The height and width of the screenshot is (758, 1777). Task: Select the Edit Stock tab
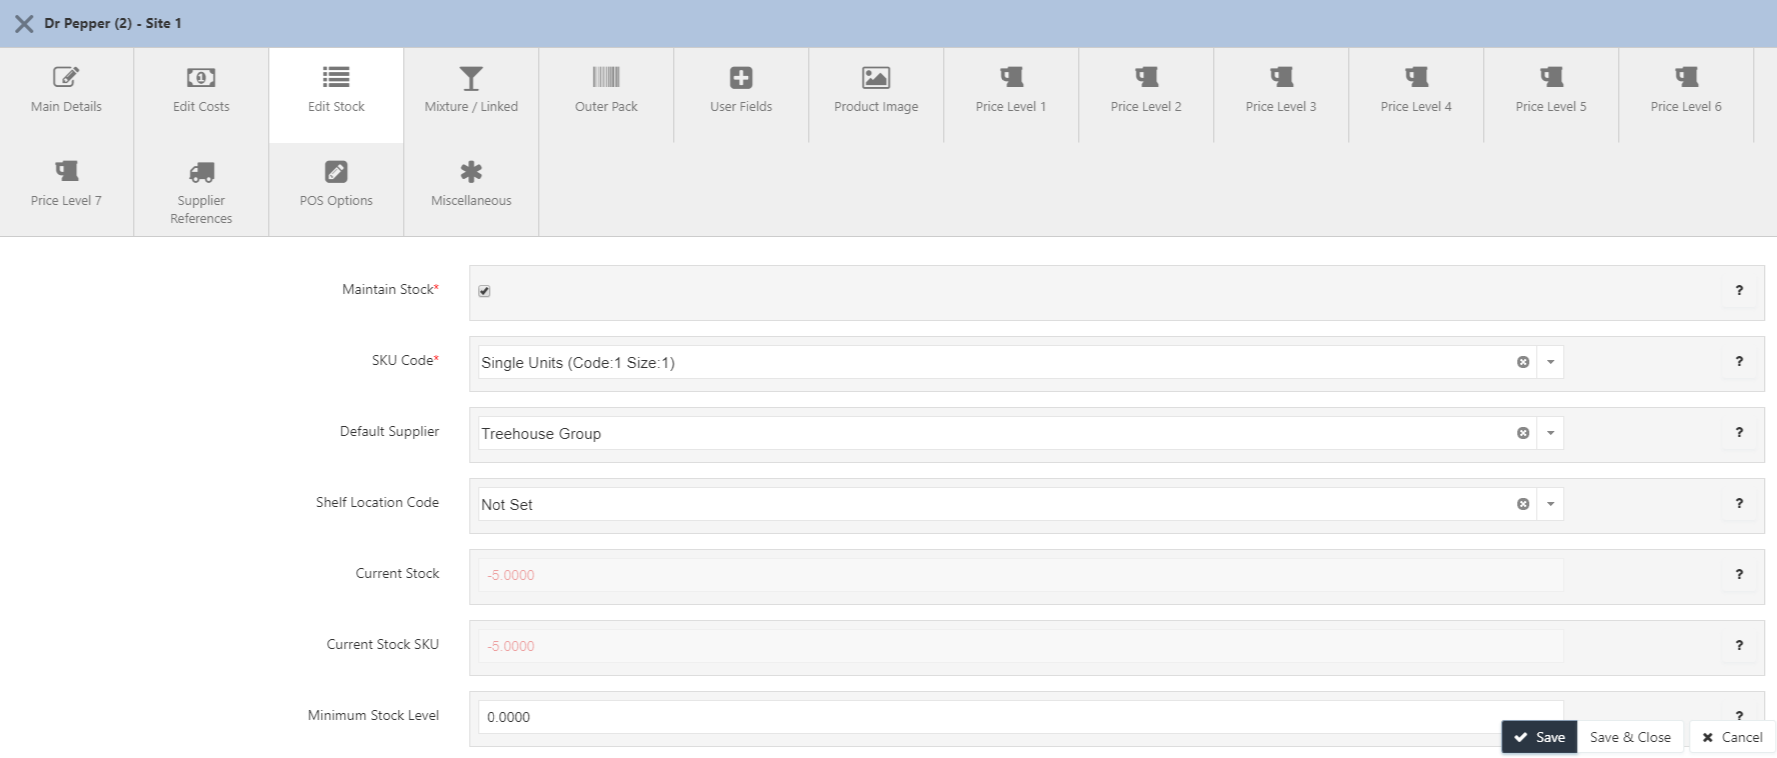point(336,95)
